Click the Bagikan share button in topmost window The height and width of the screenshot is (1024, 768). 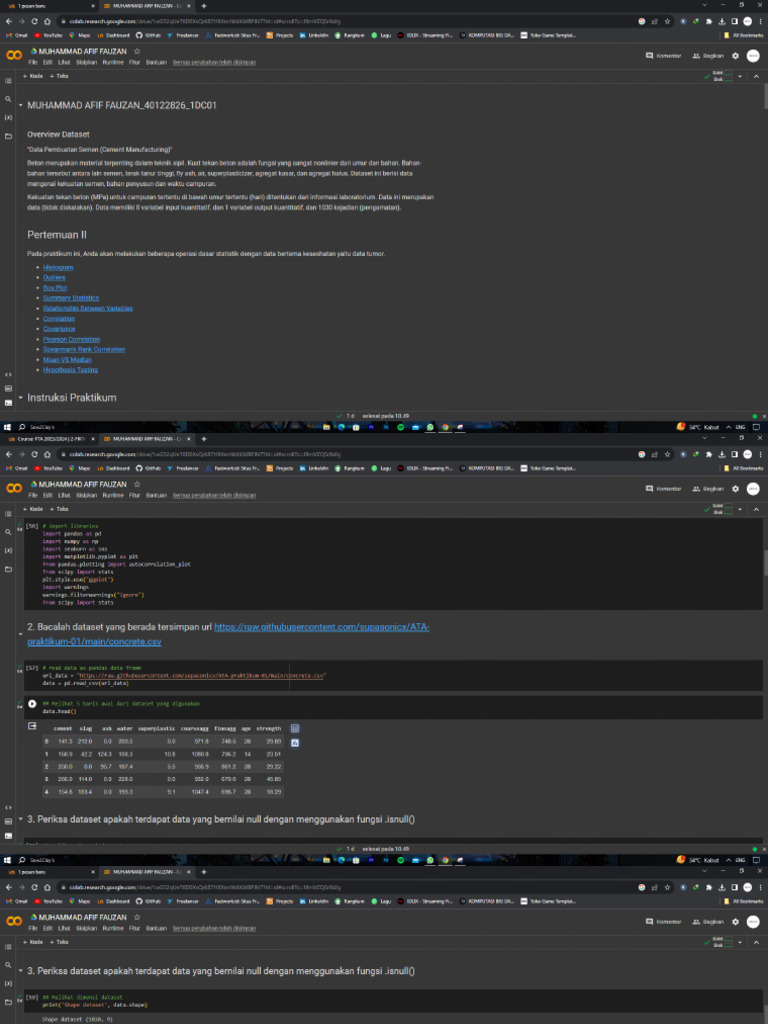pos(708,55)
